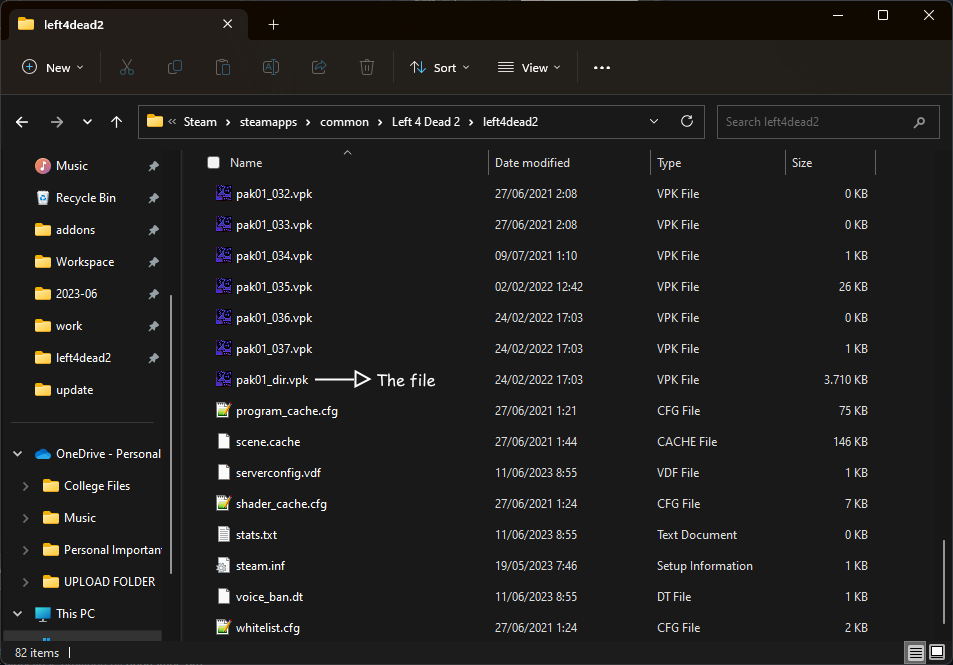Click the Copy icon in toolbar
The height and width of the screenshot is (665, 953).
[175, 67]
